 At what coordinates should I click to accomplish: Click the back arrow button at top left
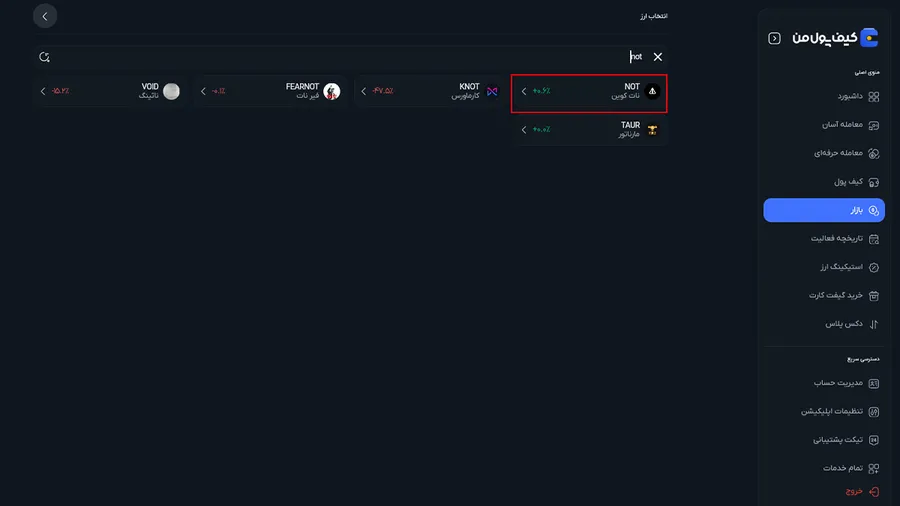[45, 16]
